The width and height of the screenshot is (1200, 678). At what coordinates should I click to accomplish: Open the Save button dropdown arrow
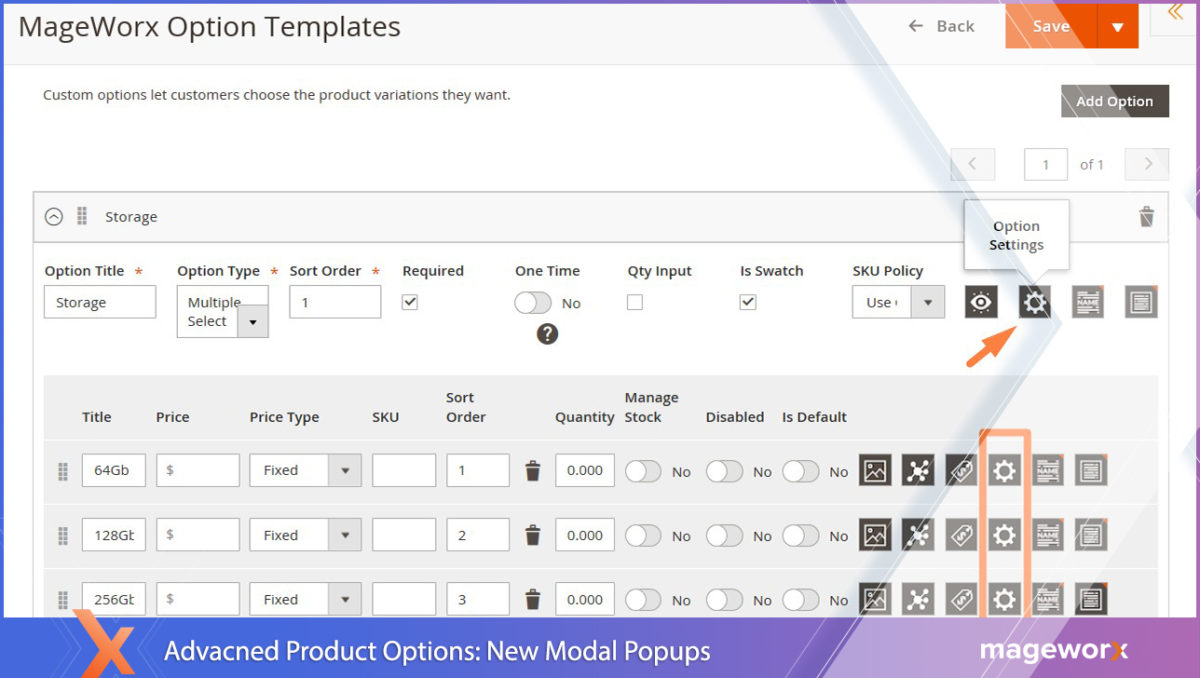tap(1117, 27)
